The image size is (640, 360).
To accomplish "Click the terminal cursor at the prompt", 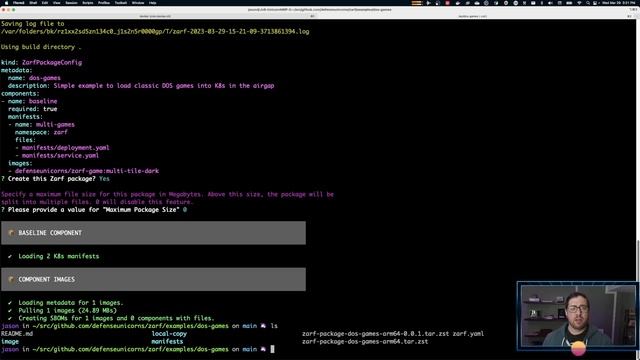I will [x=273, y=349].
